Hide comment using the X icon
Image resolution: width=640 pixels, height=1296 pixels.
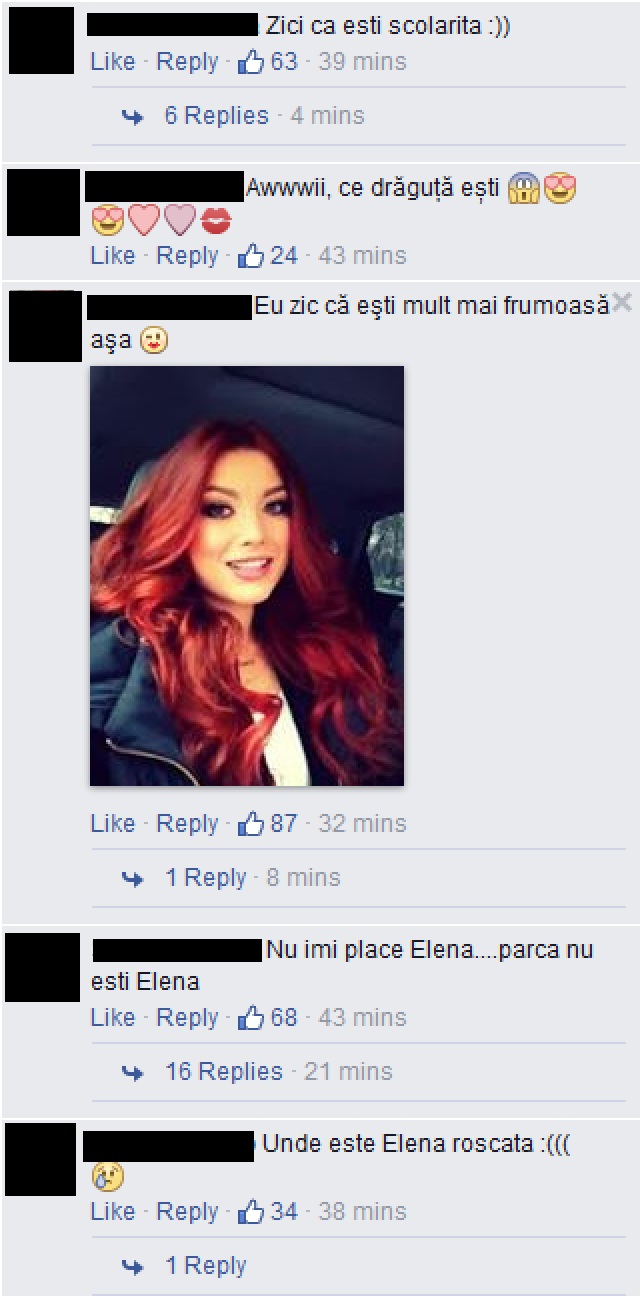pyautogui.click(x=622, y=302)
